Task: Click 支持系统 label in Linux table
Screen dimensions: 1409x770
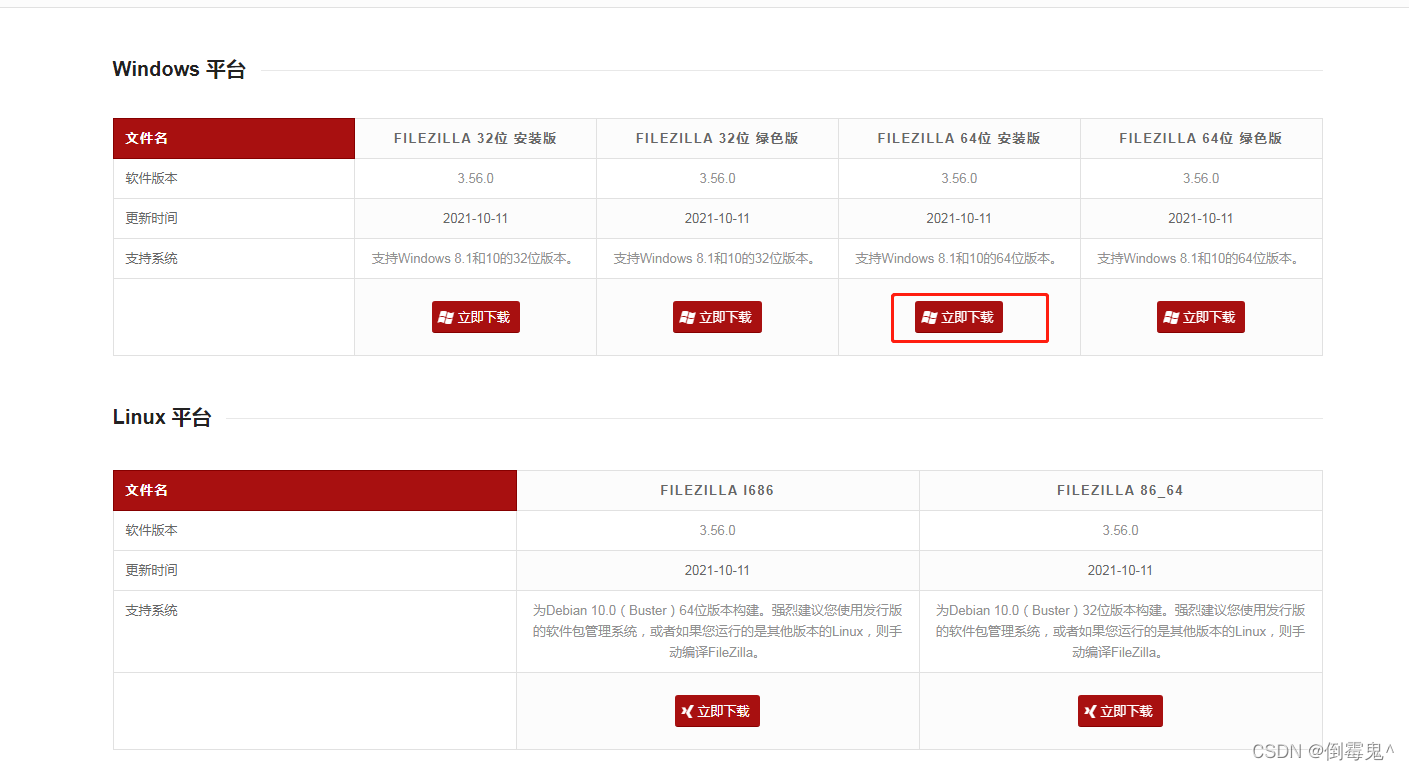Action: (151, 610)
